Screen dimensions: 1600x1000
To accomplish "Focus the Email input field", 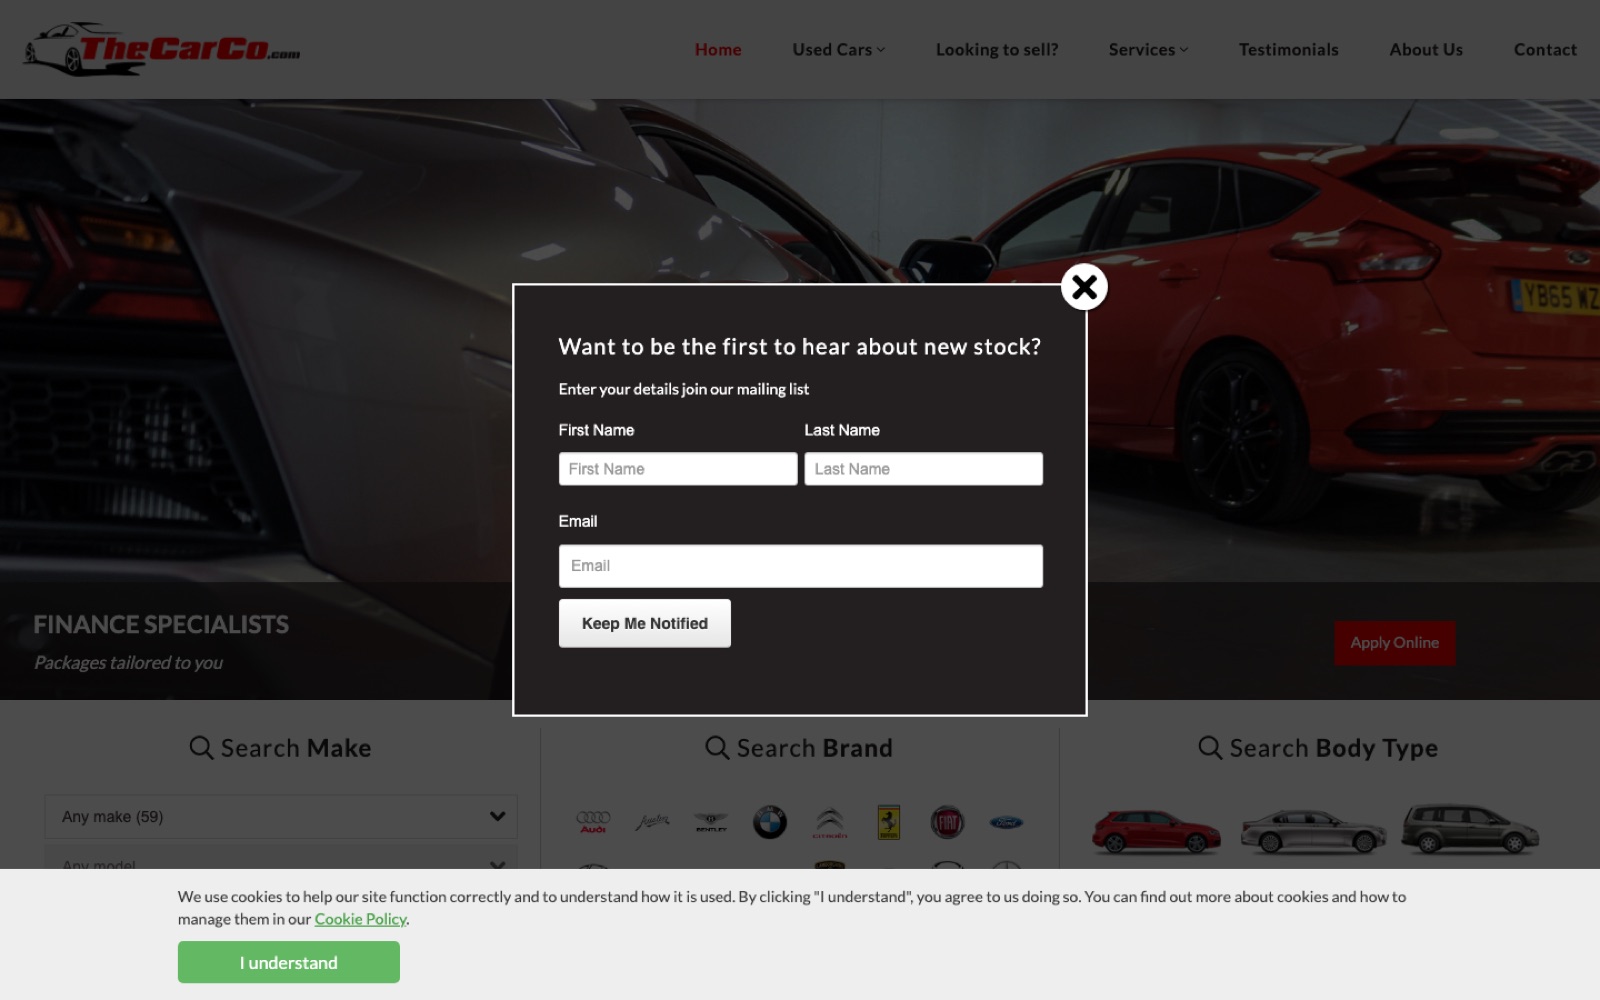I will (x=801, y=566).
